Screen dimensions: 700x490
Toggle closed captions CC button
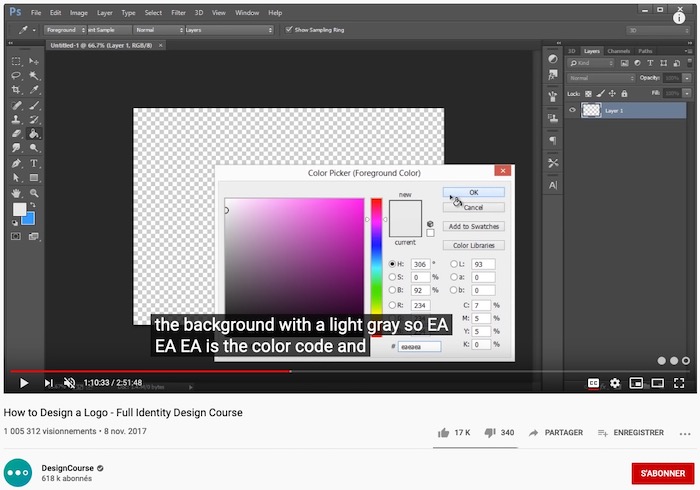point(593,383)
